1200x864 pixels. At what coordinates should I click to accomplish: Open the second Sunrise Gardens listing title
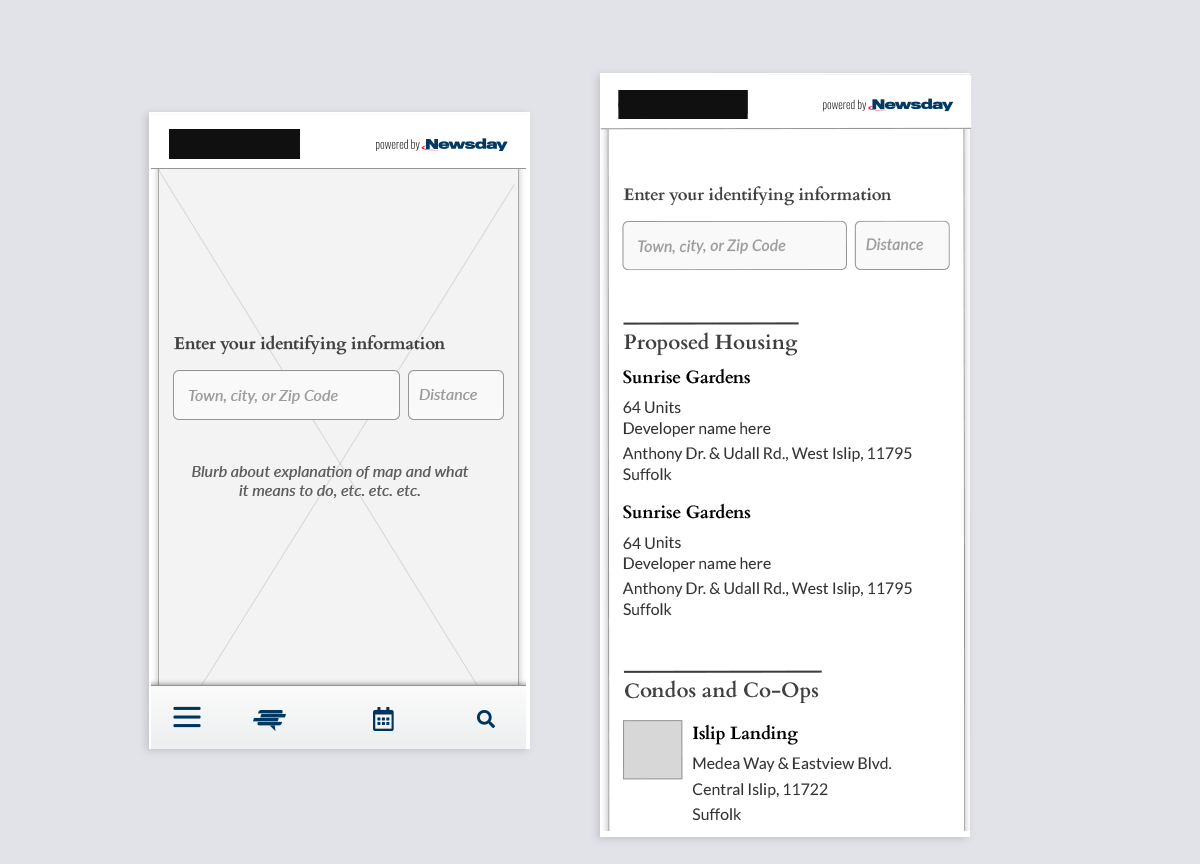pos(686,512)
